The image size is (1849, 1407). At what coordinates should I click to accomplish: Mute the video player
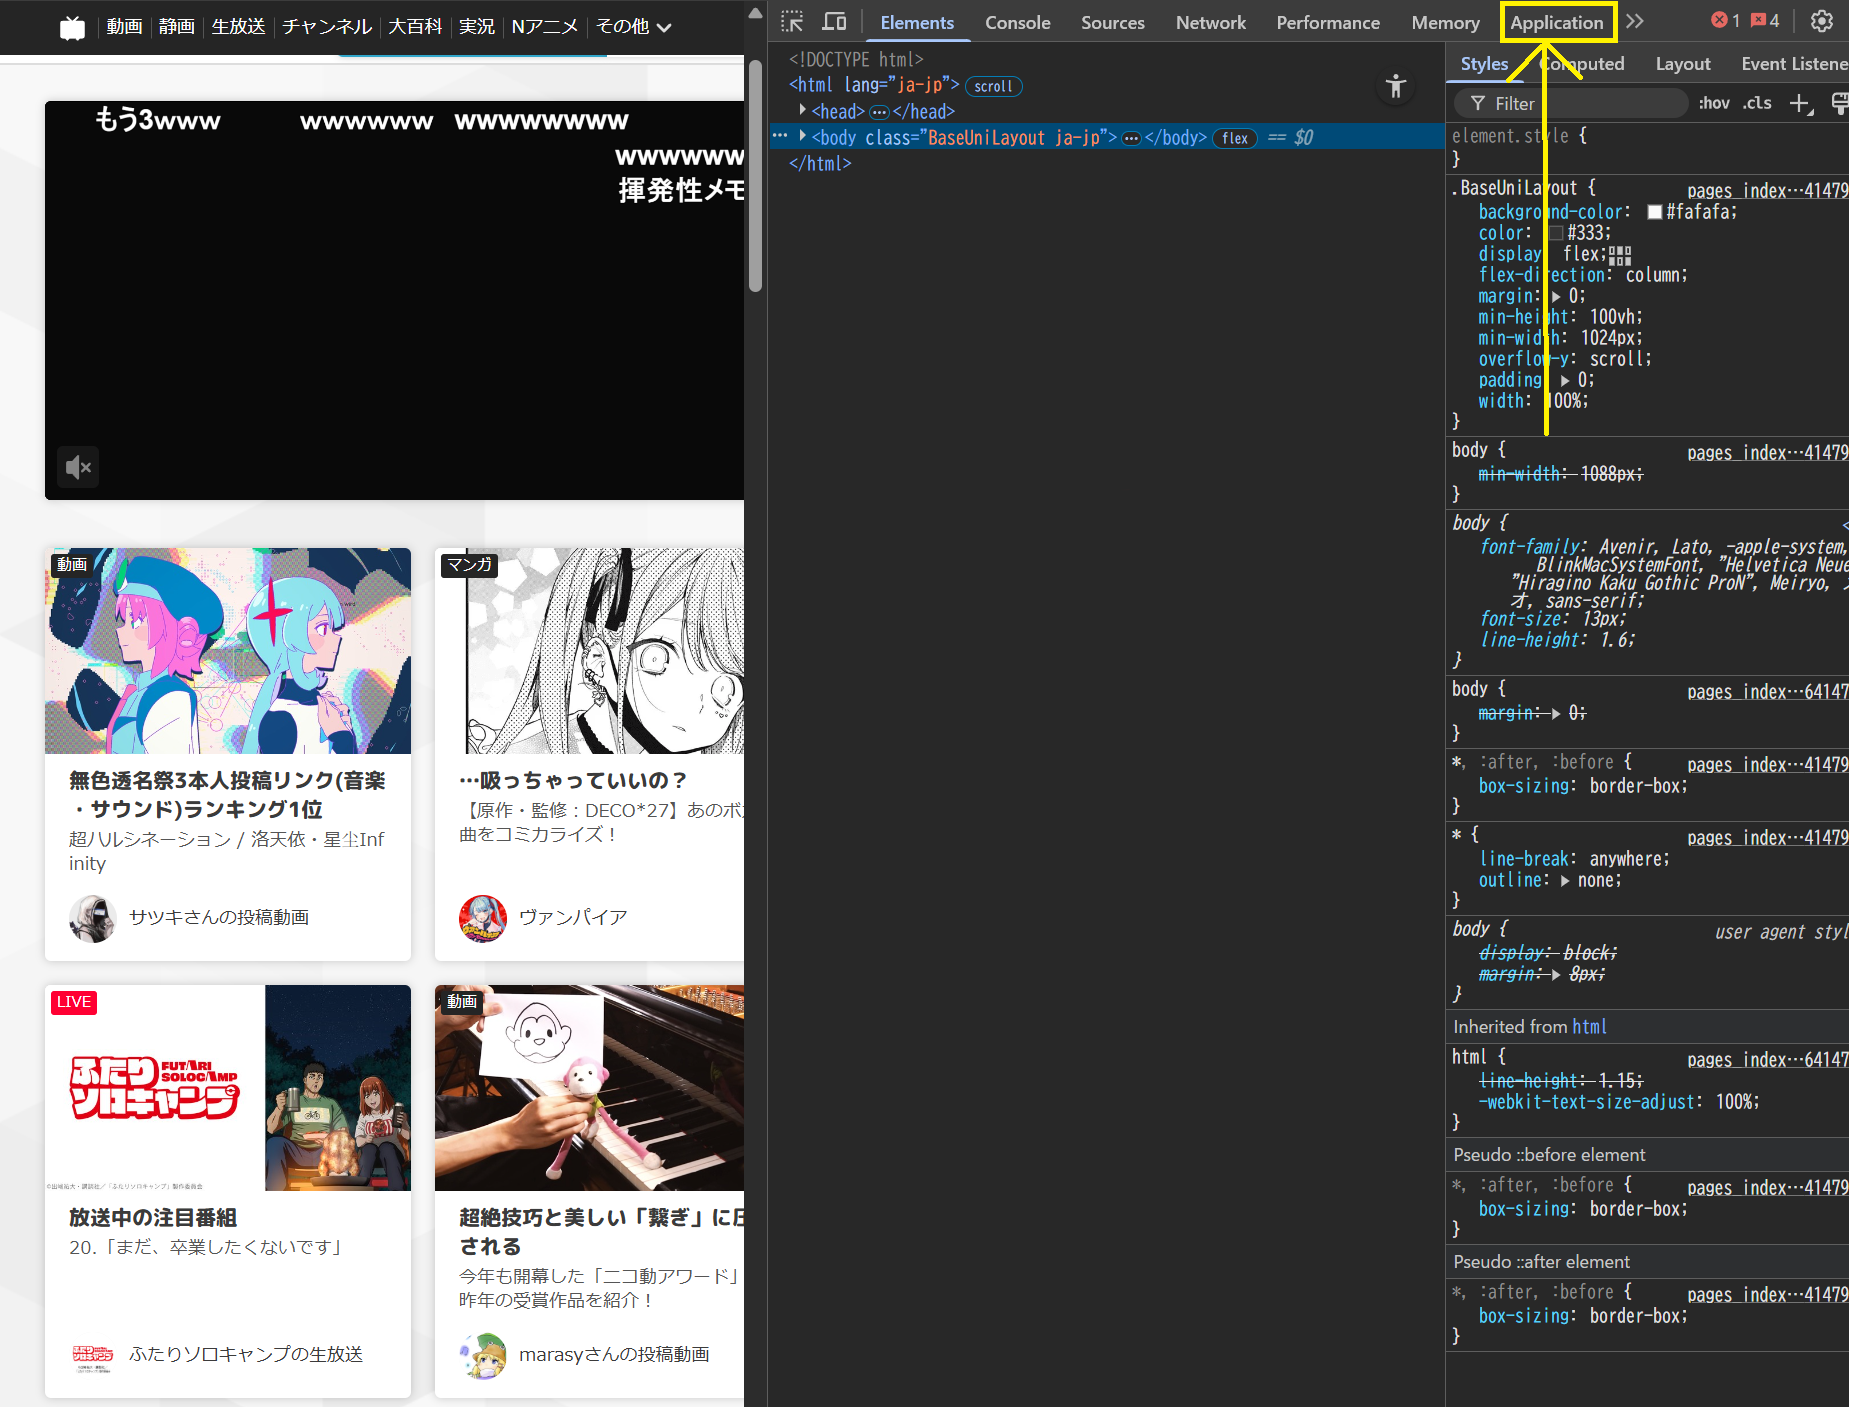pos(78,466)
